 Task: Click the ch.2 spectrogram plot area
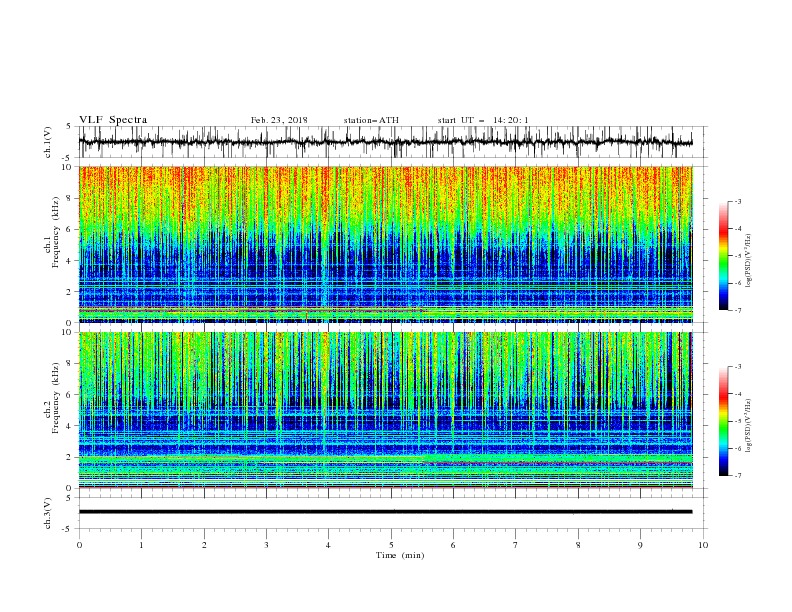pyautogui.click(x=385, y=410)
